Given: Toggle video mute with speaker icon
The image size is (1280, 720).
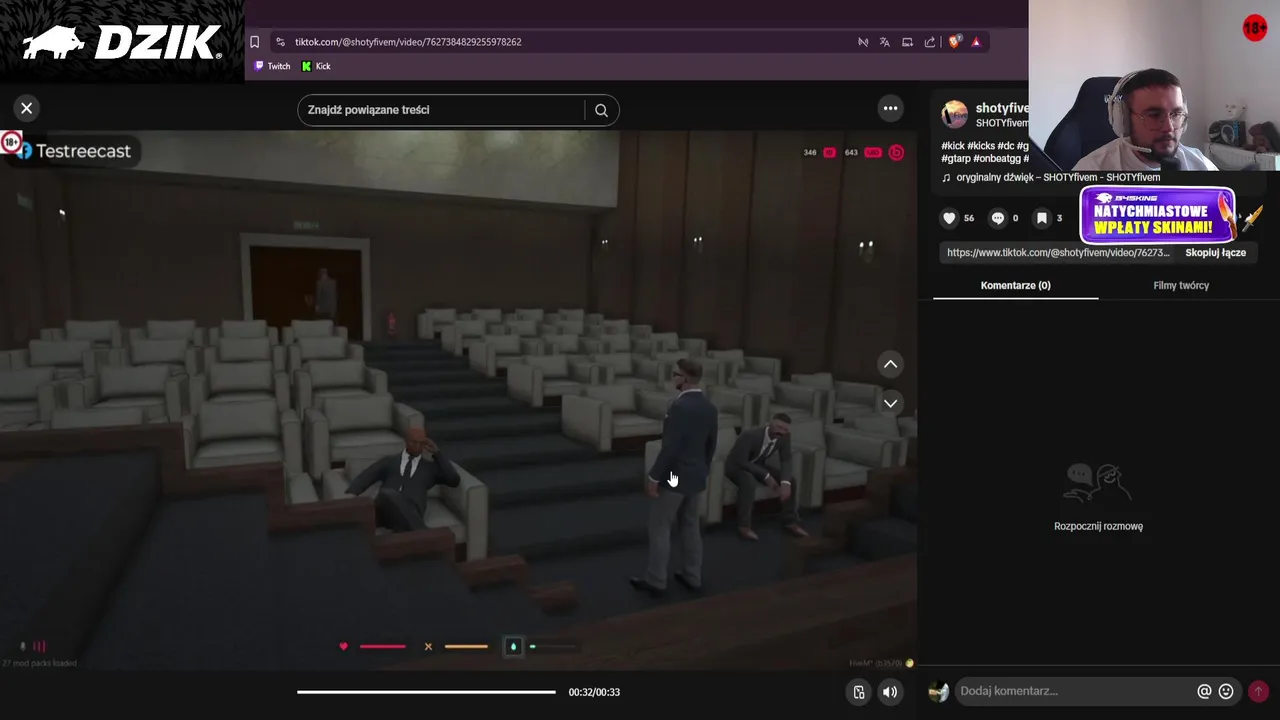Looking at the screenshot, I should coord(889,692).
